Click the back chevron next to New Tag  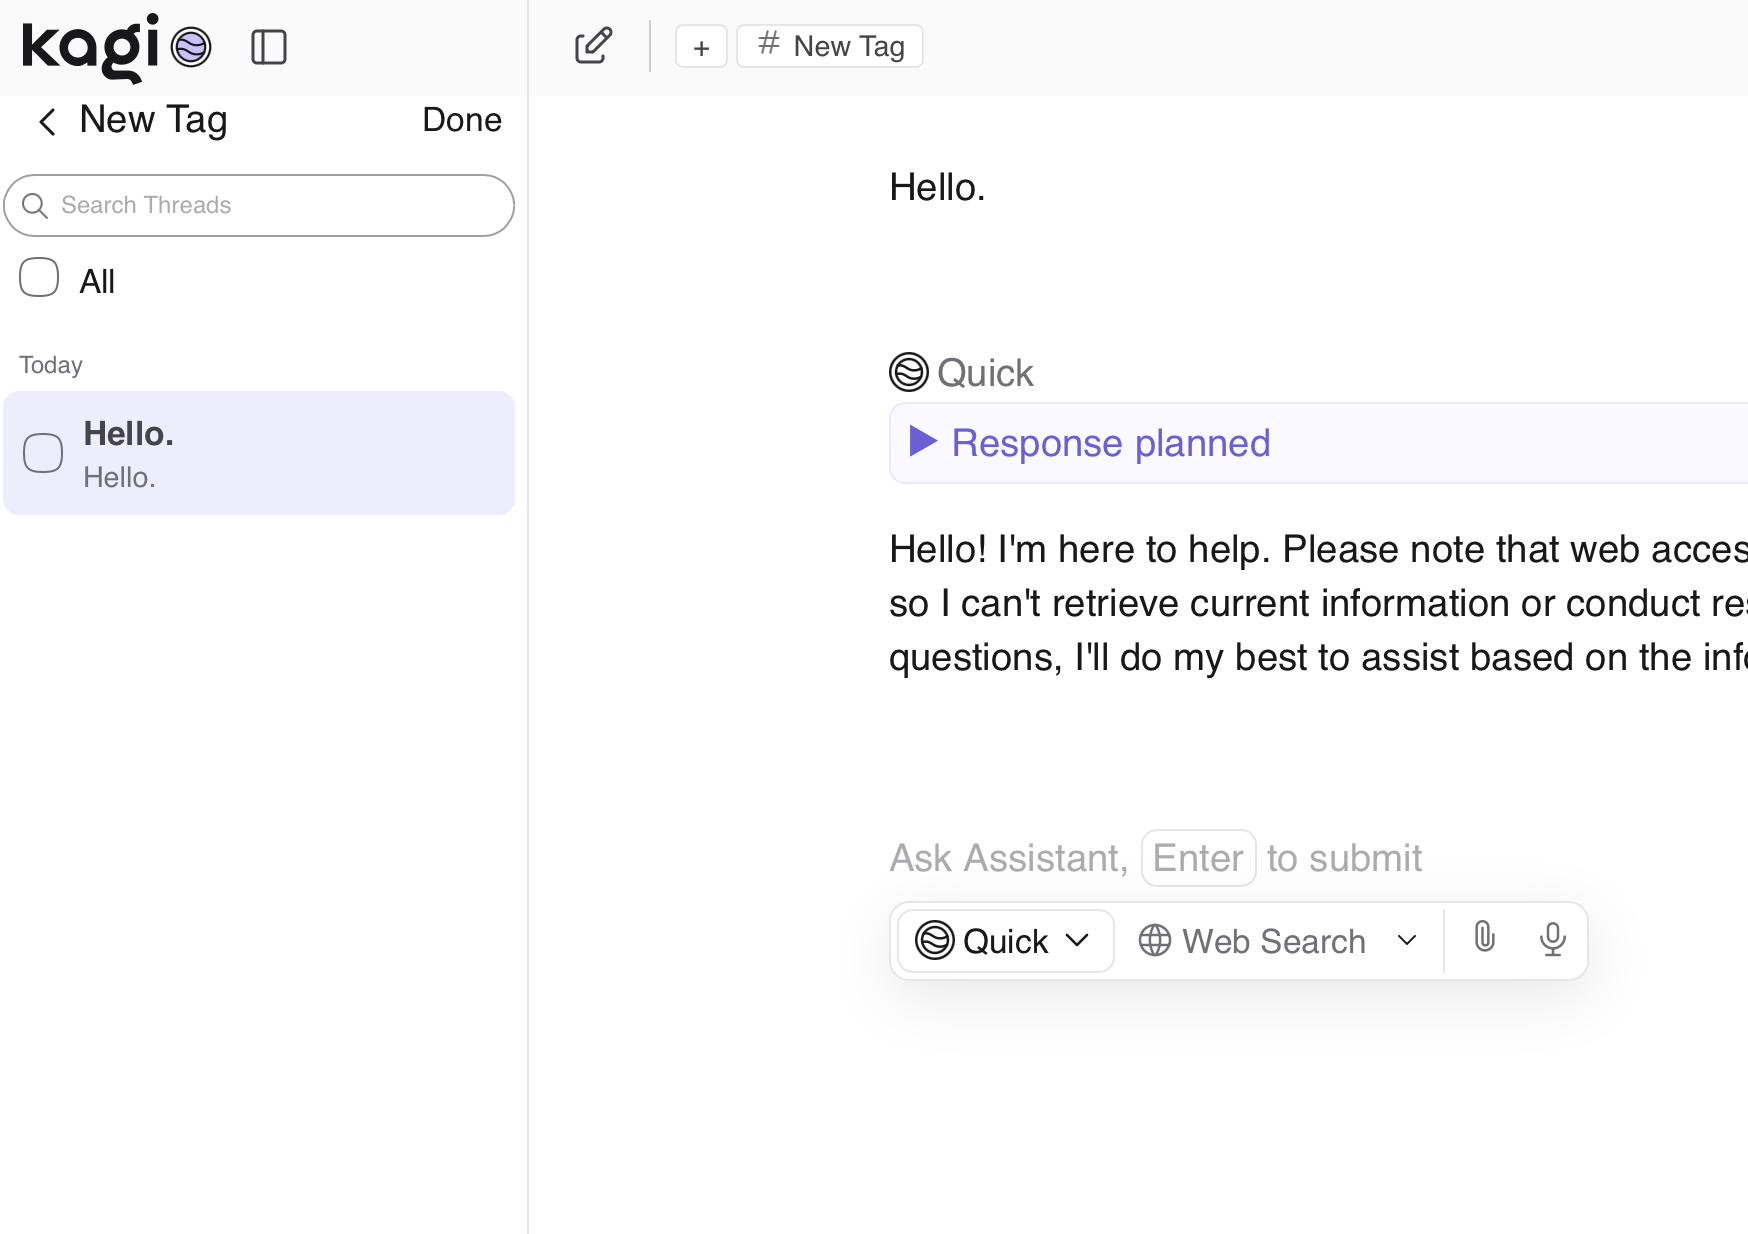point(47,121)
